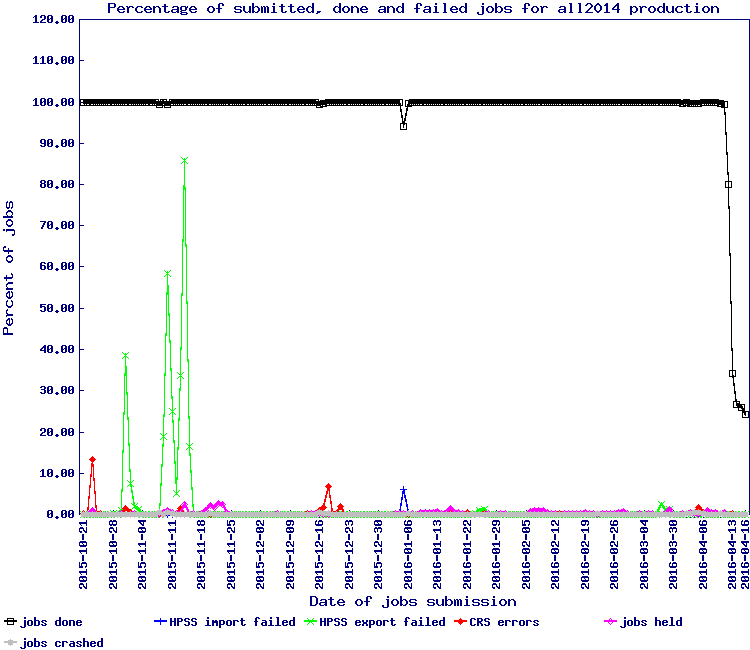Click the 90.00 y-axis label
The width and height of the screenshot is (750, 650).
pyautogui.click(x=57, y=143)
